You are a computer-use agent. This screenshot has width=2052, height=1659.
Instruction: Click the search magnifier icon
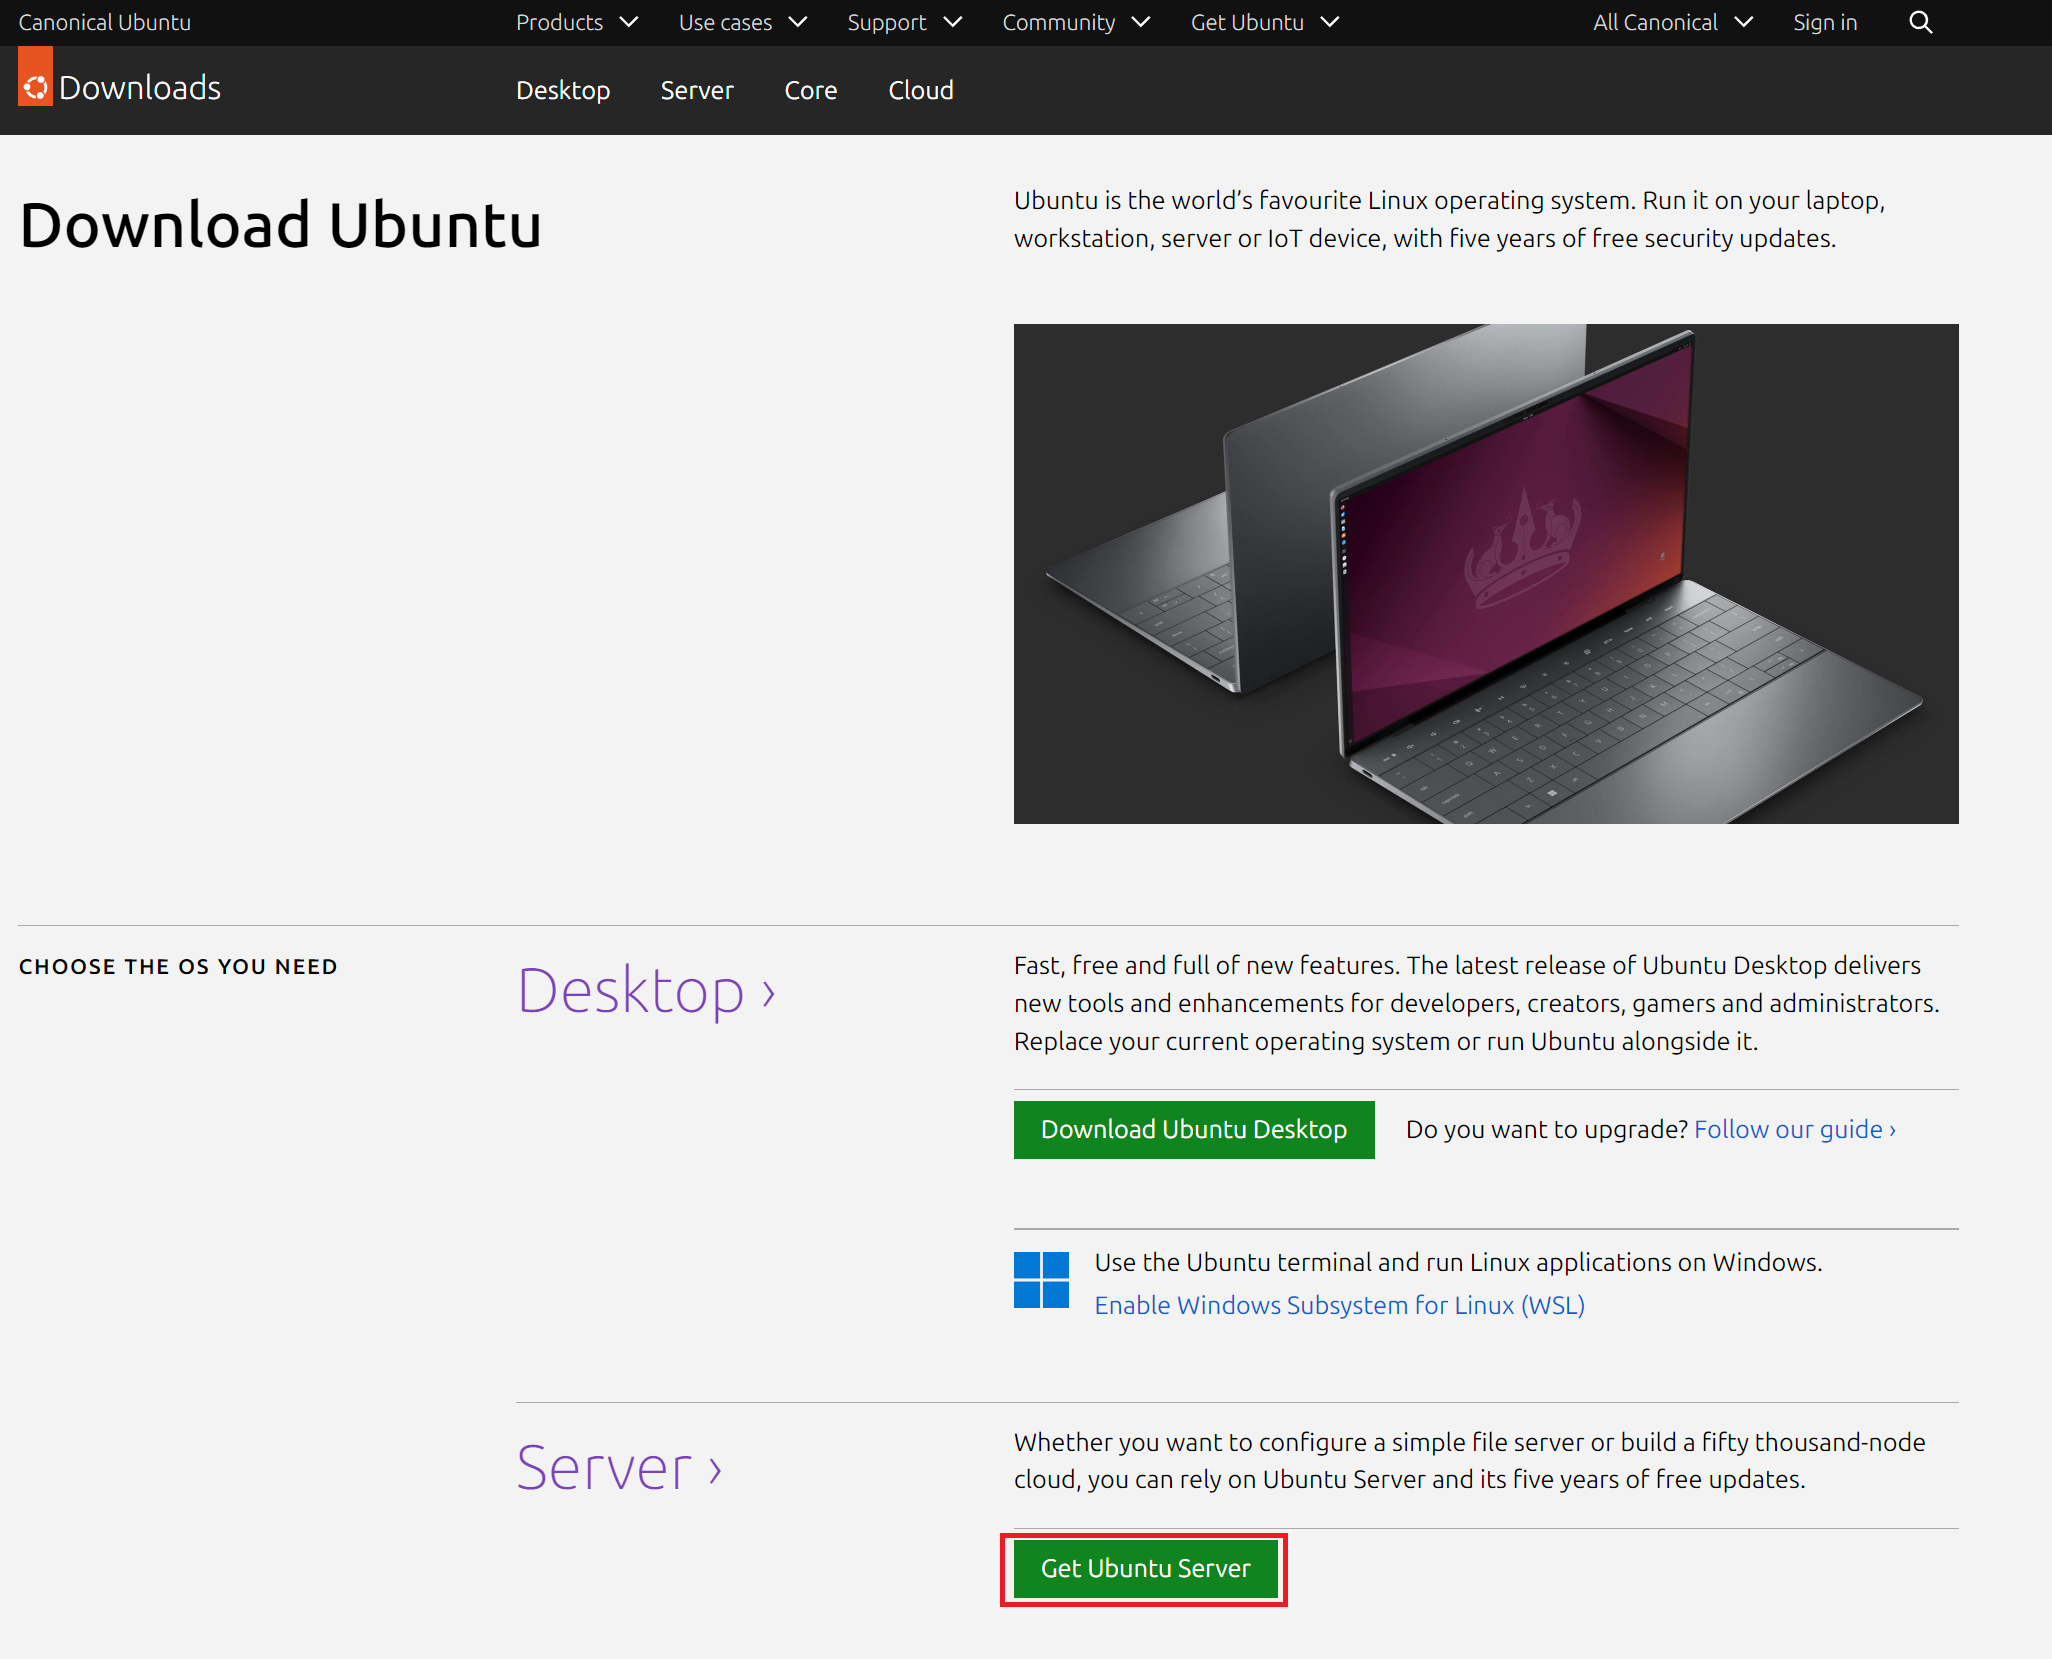click(1920, 22)
